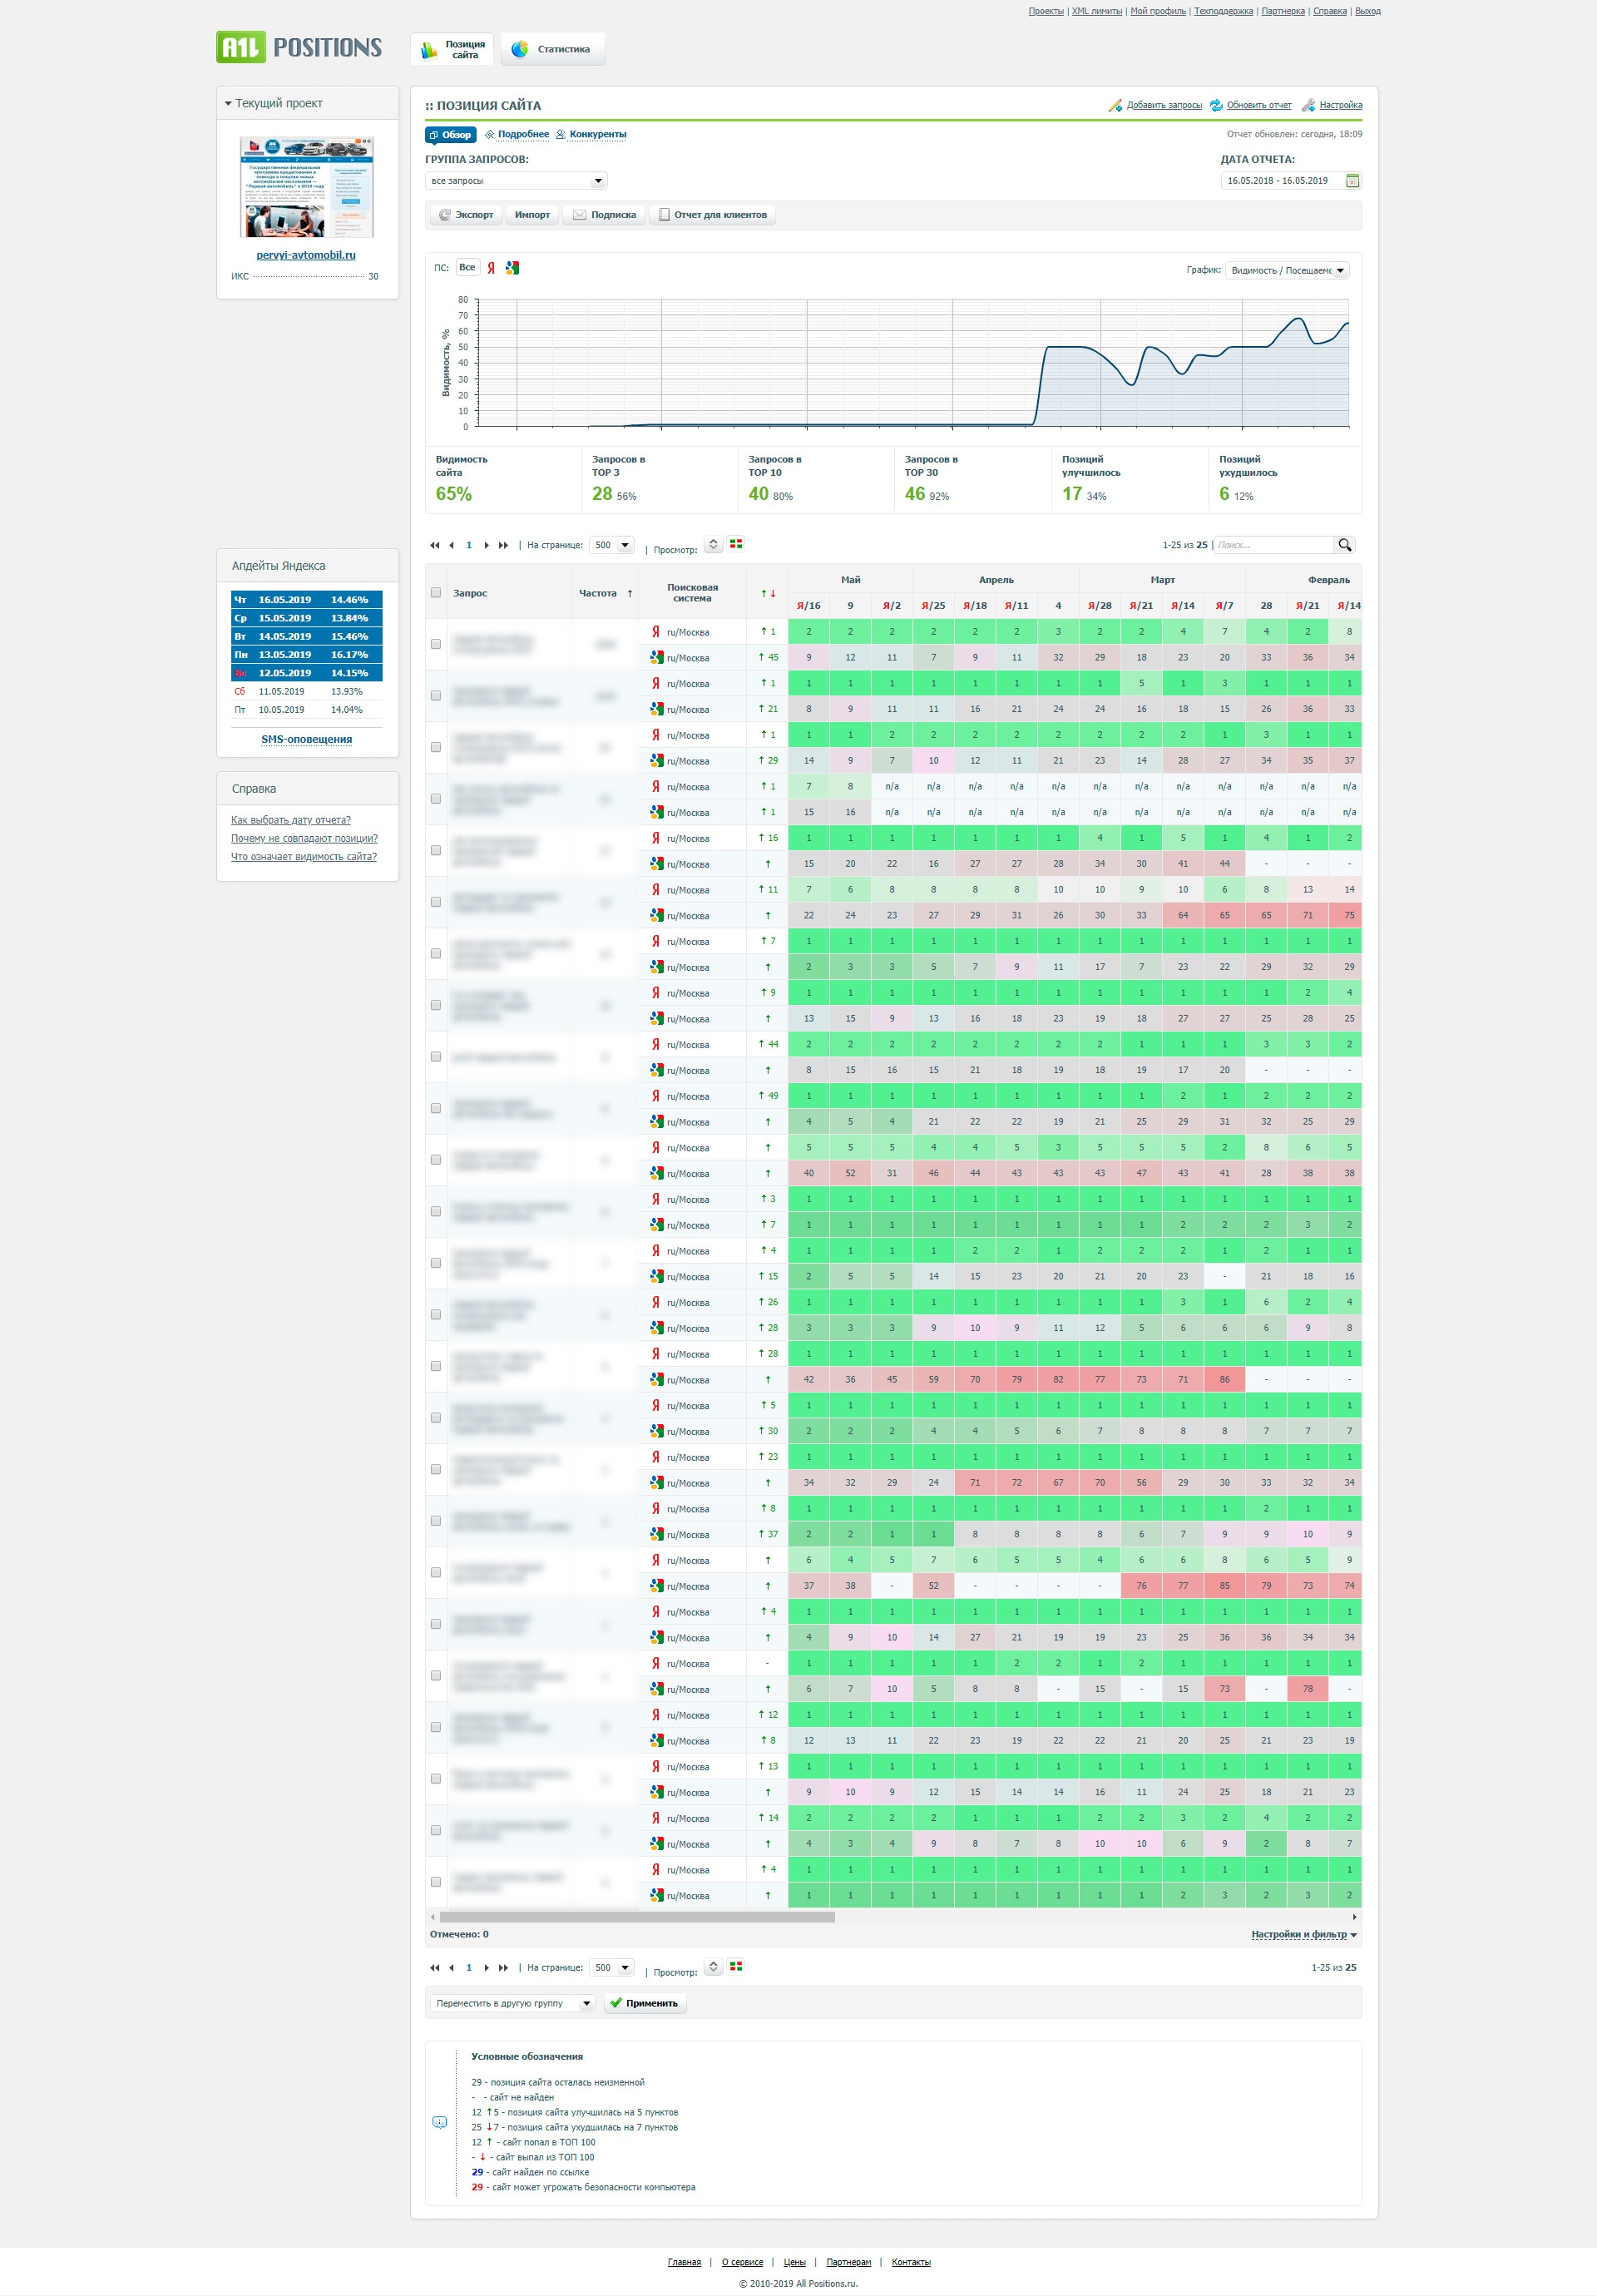1597x2296 pixels.
Task: Open the Статистика top tab
Action: [552, 49]
